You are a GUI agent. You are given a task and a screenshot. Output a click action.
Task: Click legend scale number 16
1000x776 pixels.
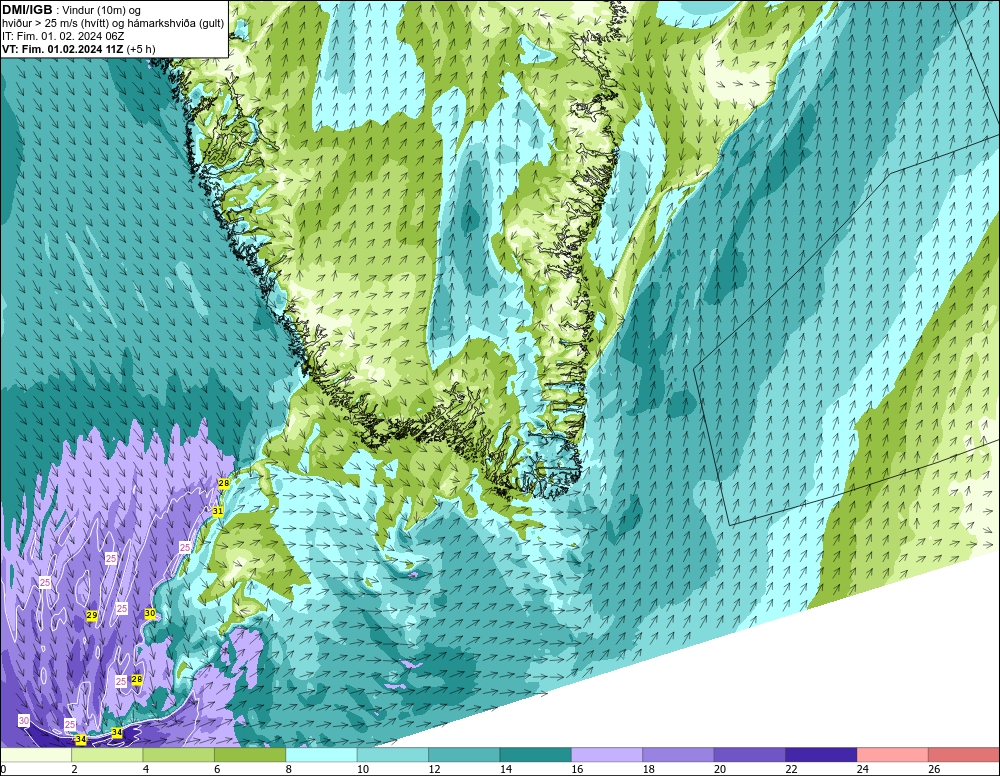577,769
